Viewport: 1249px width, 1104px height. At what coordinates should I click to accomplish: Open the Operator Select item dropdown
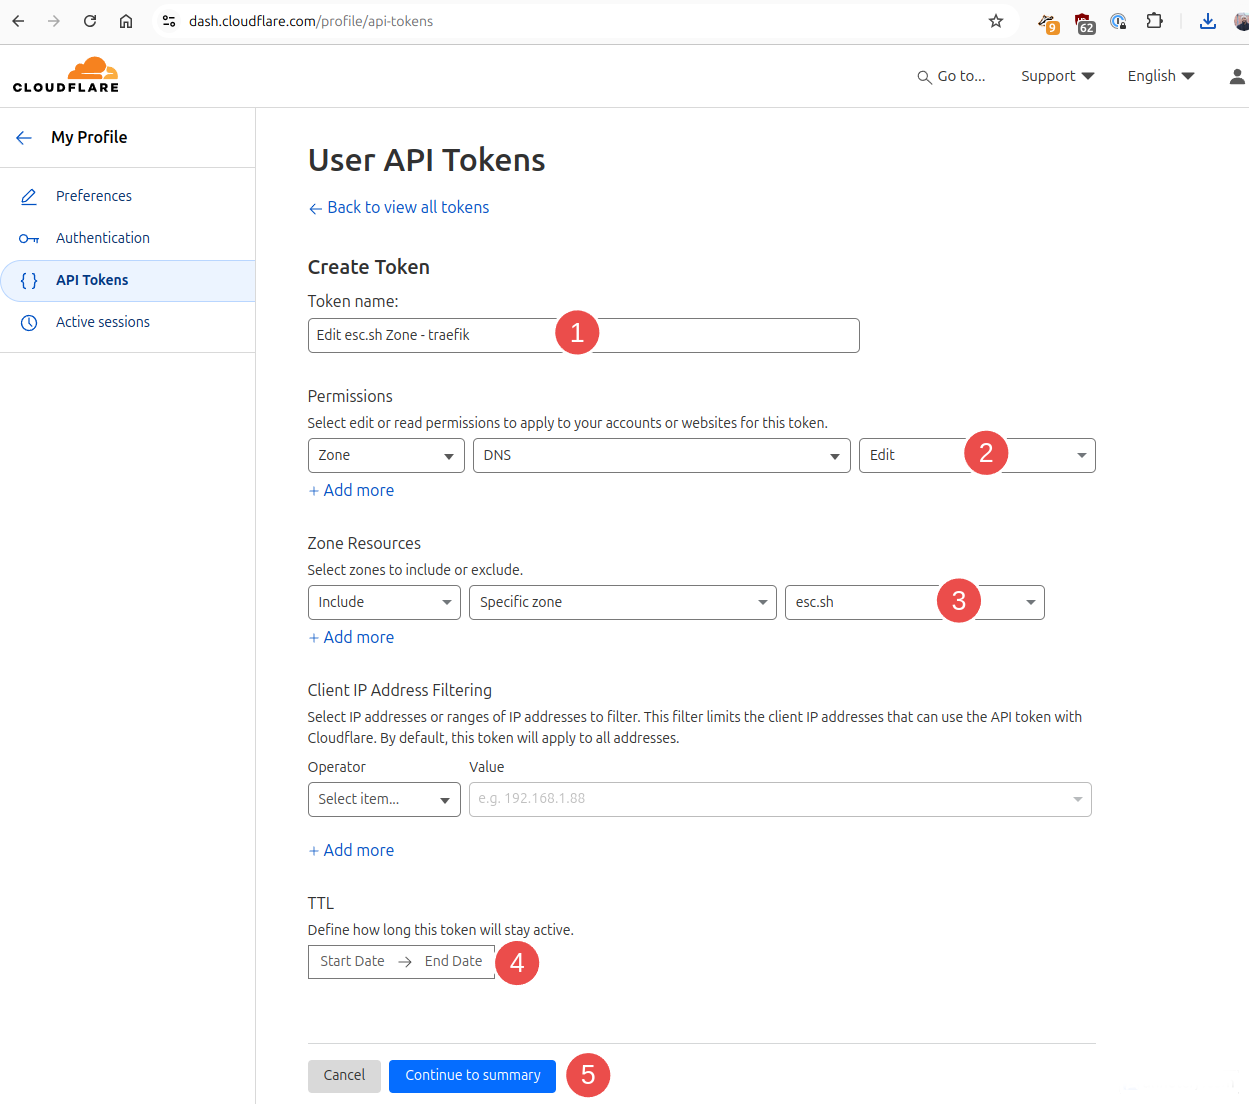point(384,799)
